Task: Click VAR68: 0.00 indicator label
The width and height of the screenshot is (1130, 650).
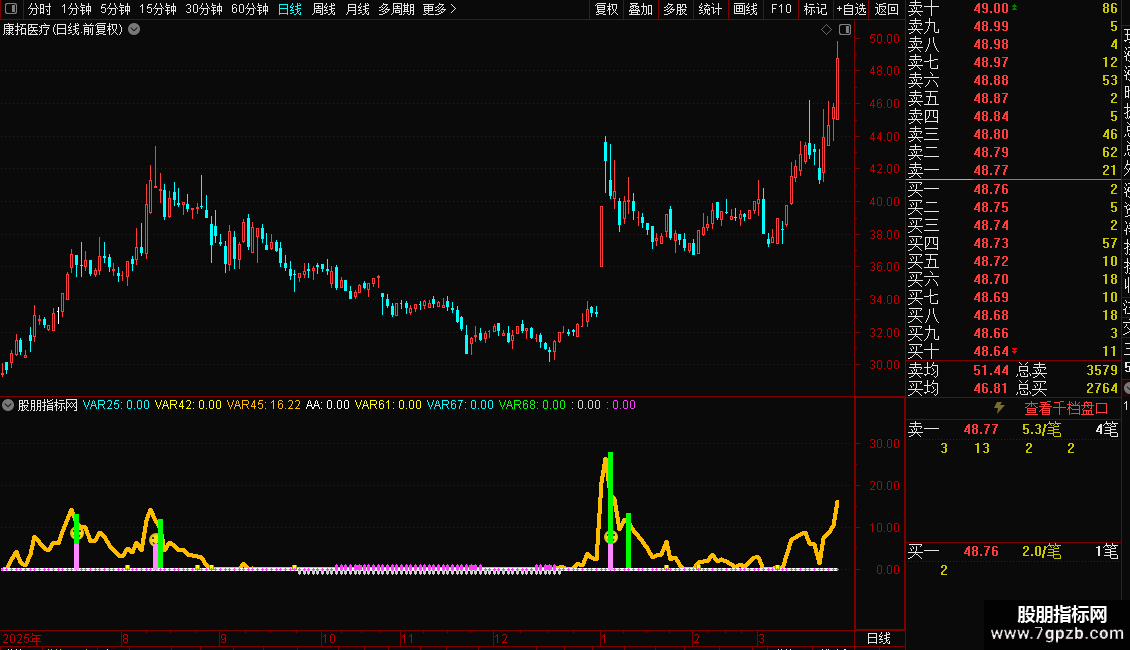Action: tap(532, 405)
